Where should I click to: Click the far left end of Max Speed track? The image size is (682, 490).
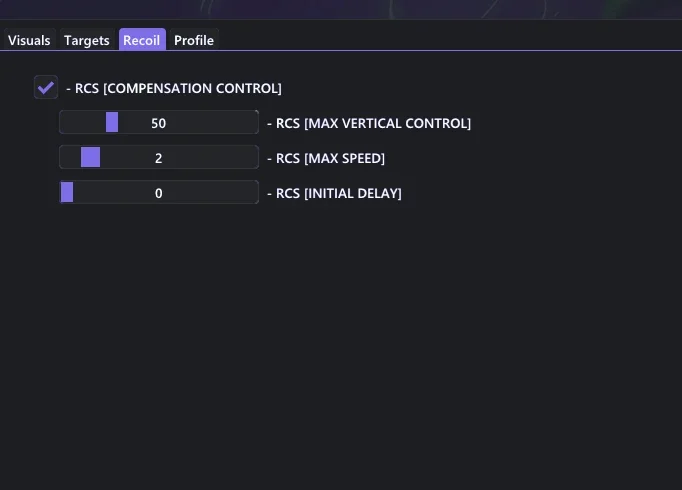63,157
